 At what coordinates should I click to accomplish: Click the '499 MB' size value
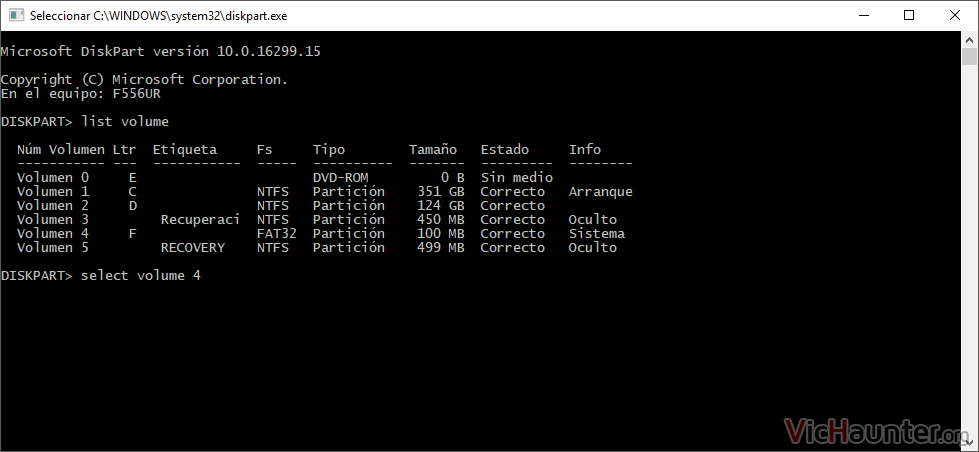point(440,248)
